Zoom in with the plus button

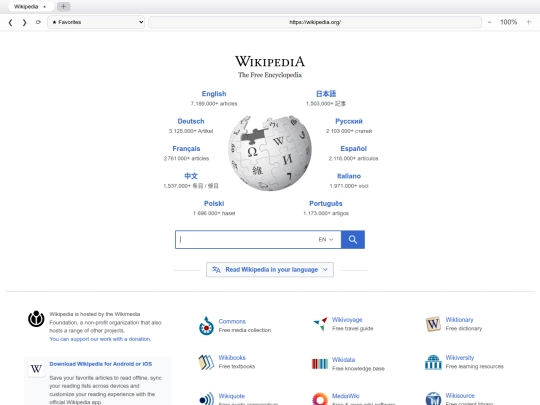(529, 22)
